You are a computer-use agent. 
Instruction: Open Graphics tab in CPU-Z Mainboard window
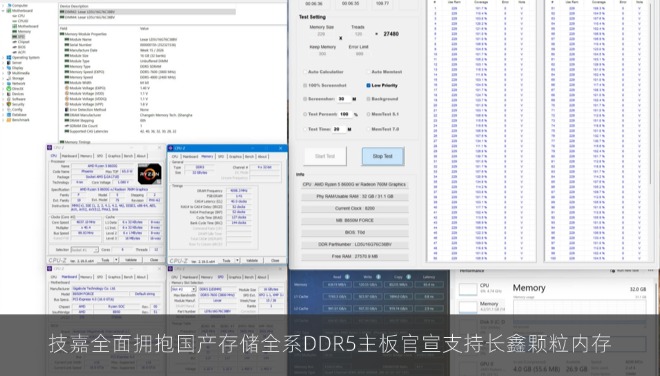pyautogui.click(x=114, y=277)
